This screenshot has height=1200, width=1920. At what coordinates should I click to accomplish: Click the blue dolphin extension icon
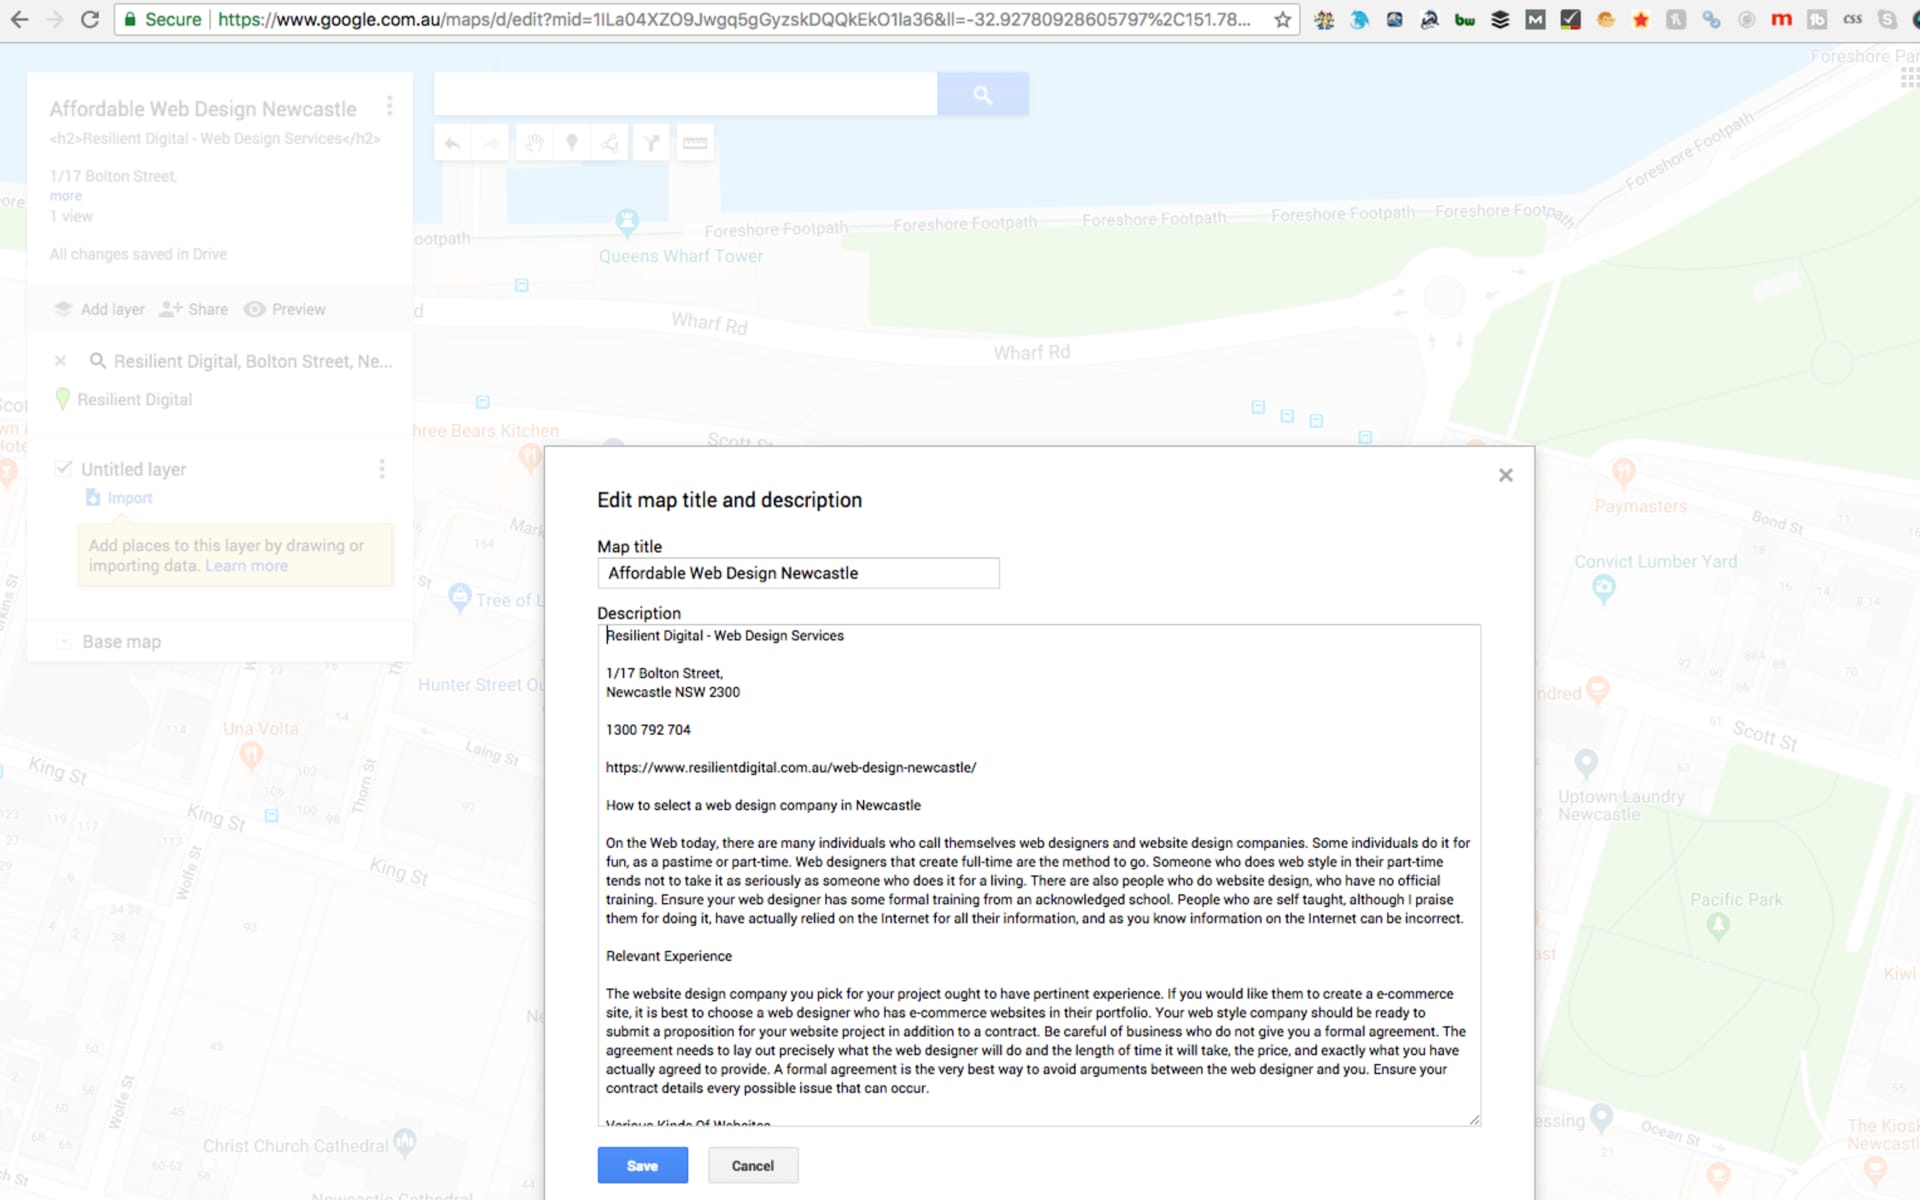point(1359,19)
